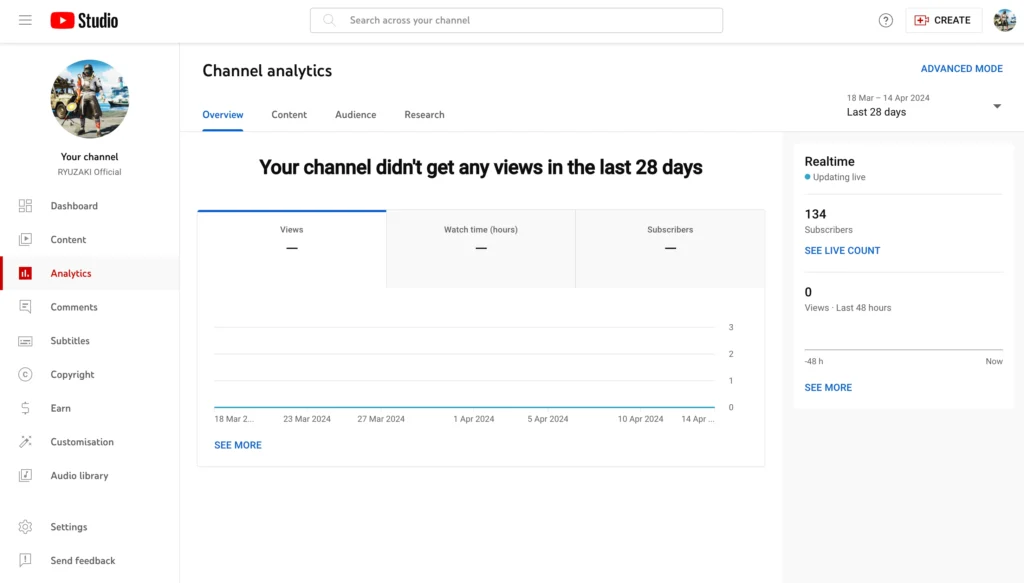Click SEE LIVE COUNT for subscribers

(x=842, y=250)
